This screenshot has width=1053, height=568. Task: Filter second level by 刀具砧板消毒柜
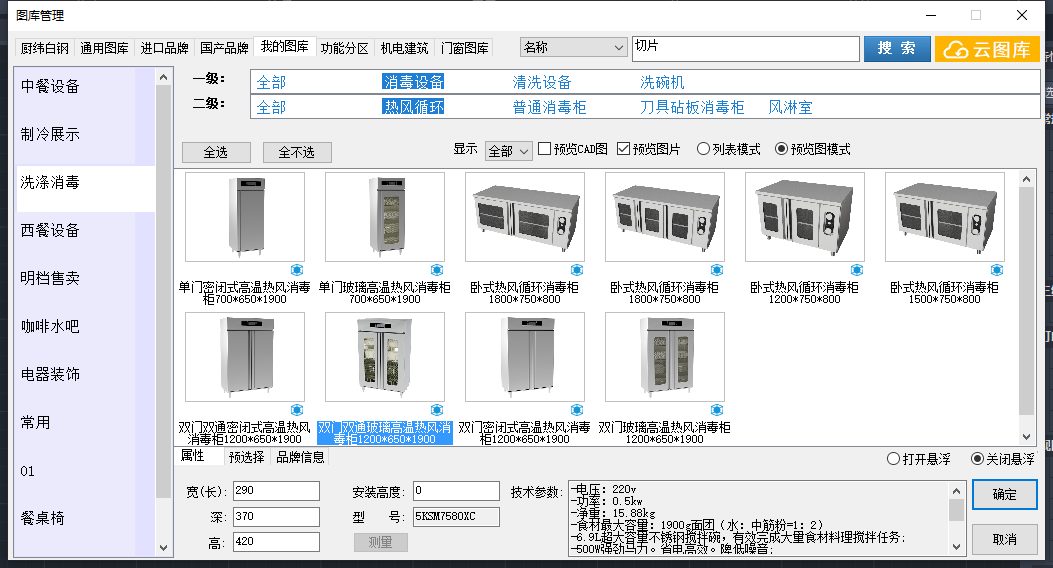coord(692,107)
